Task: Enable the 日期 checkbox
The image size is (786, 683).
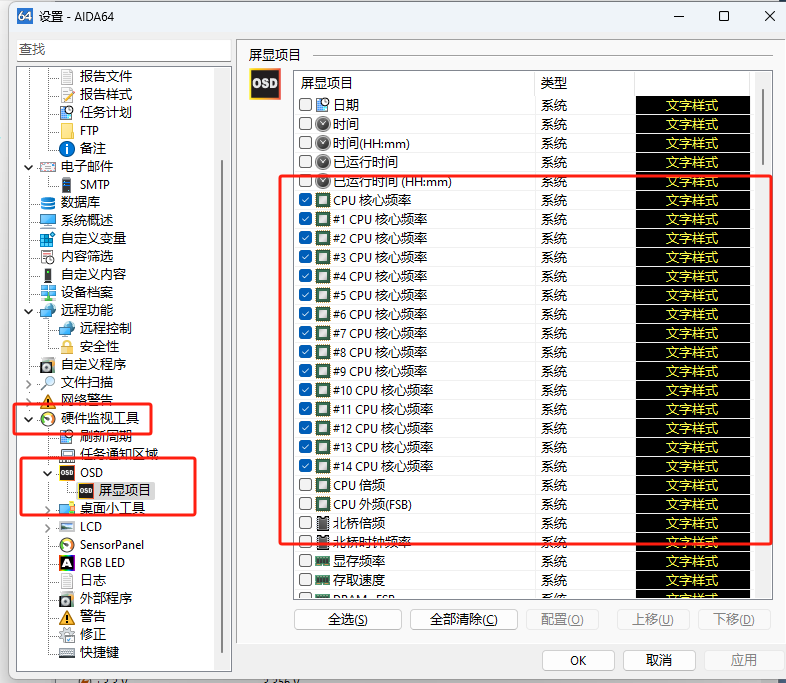Action: tap(305, 104)
